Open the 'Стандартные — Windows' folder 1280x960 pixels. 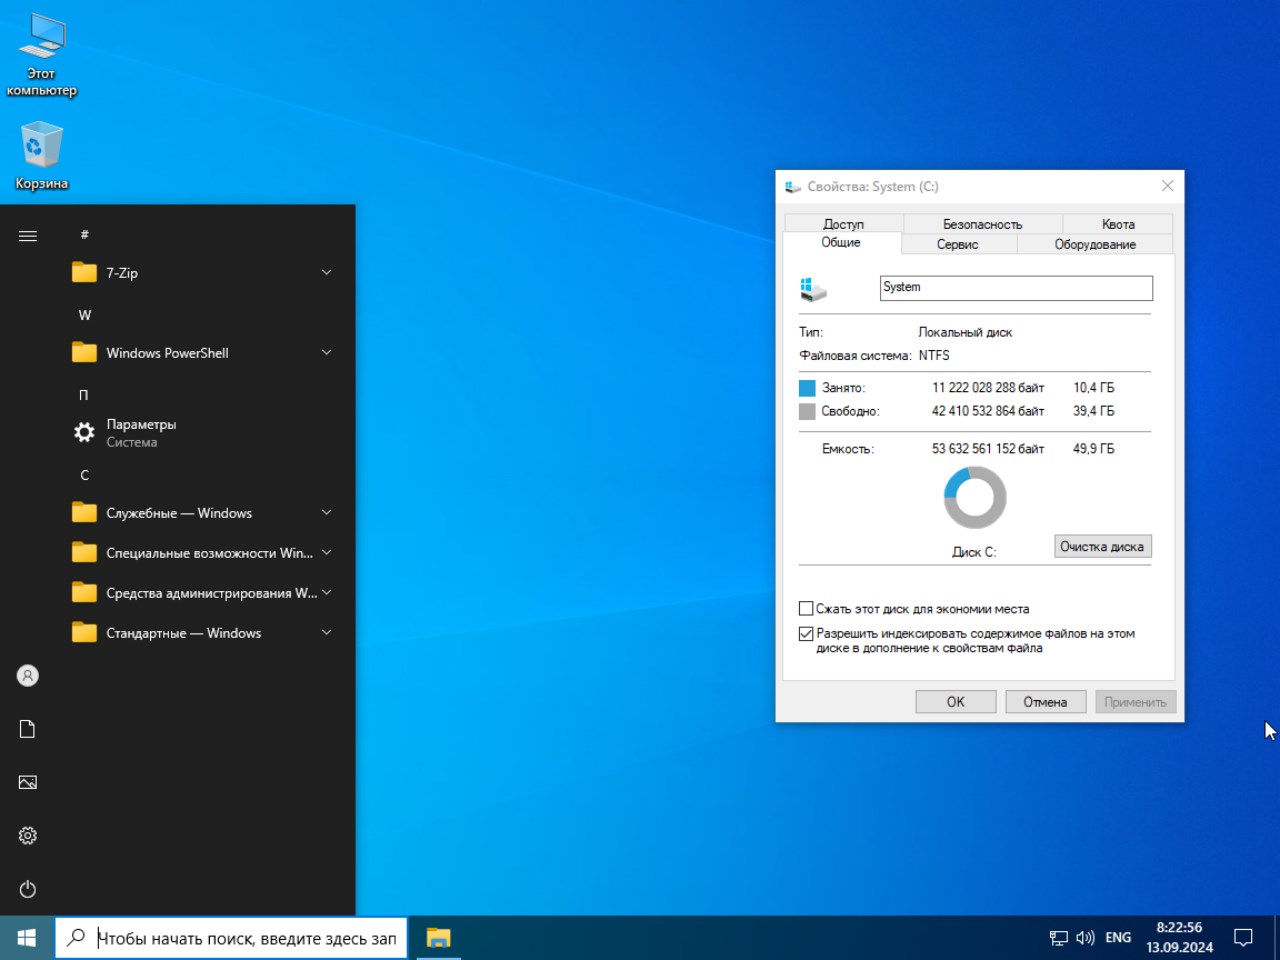click(205, 633)
